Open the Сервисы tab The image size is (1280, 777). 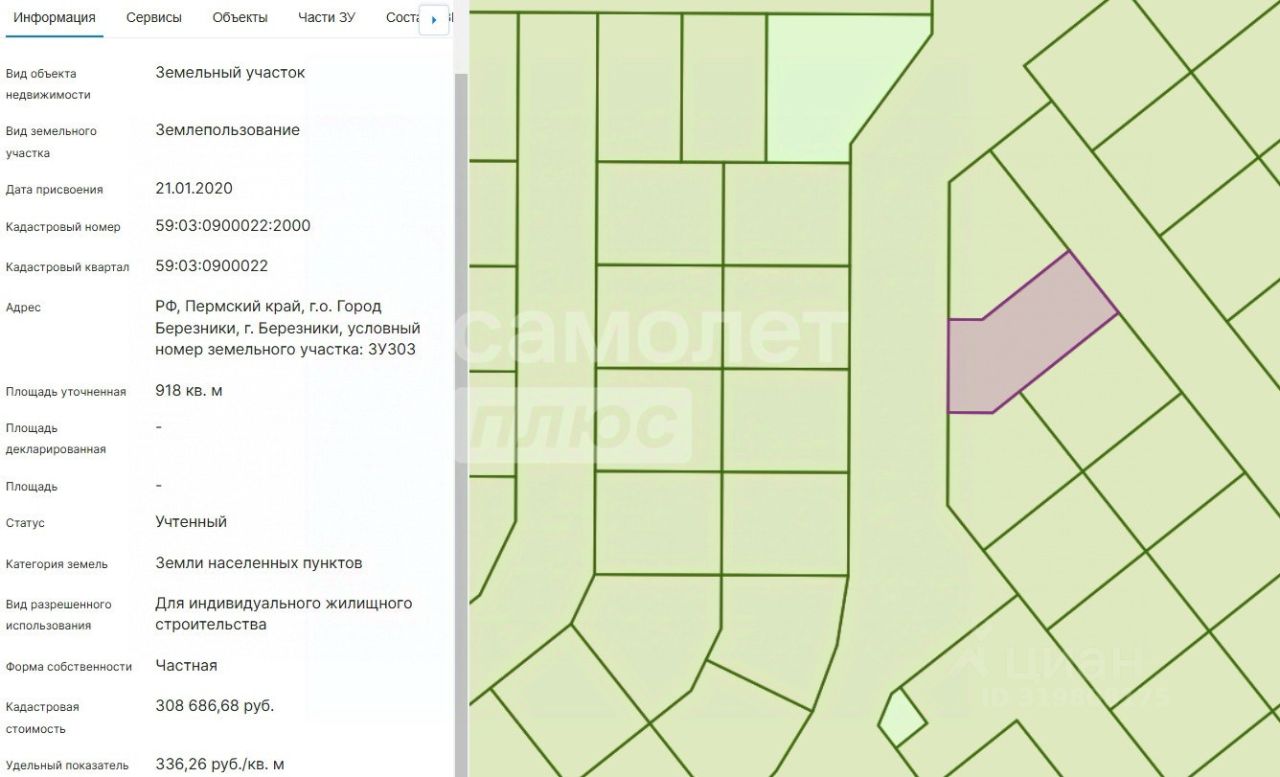point(154,18)
